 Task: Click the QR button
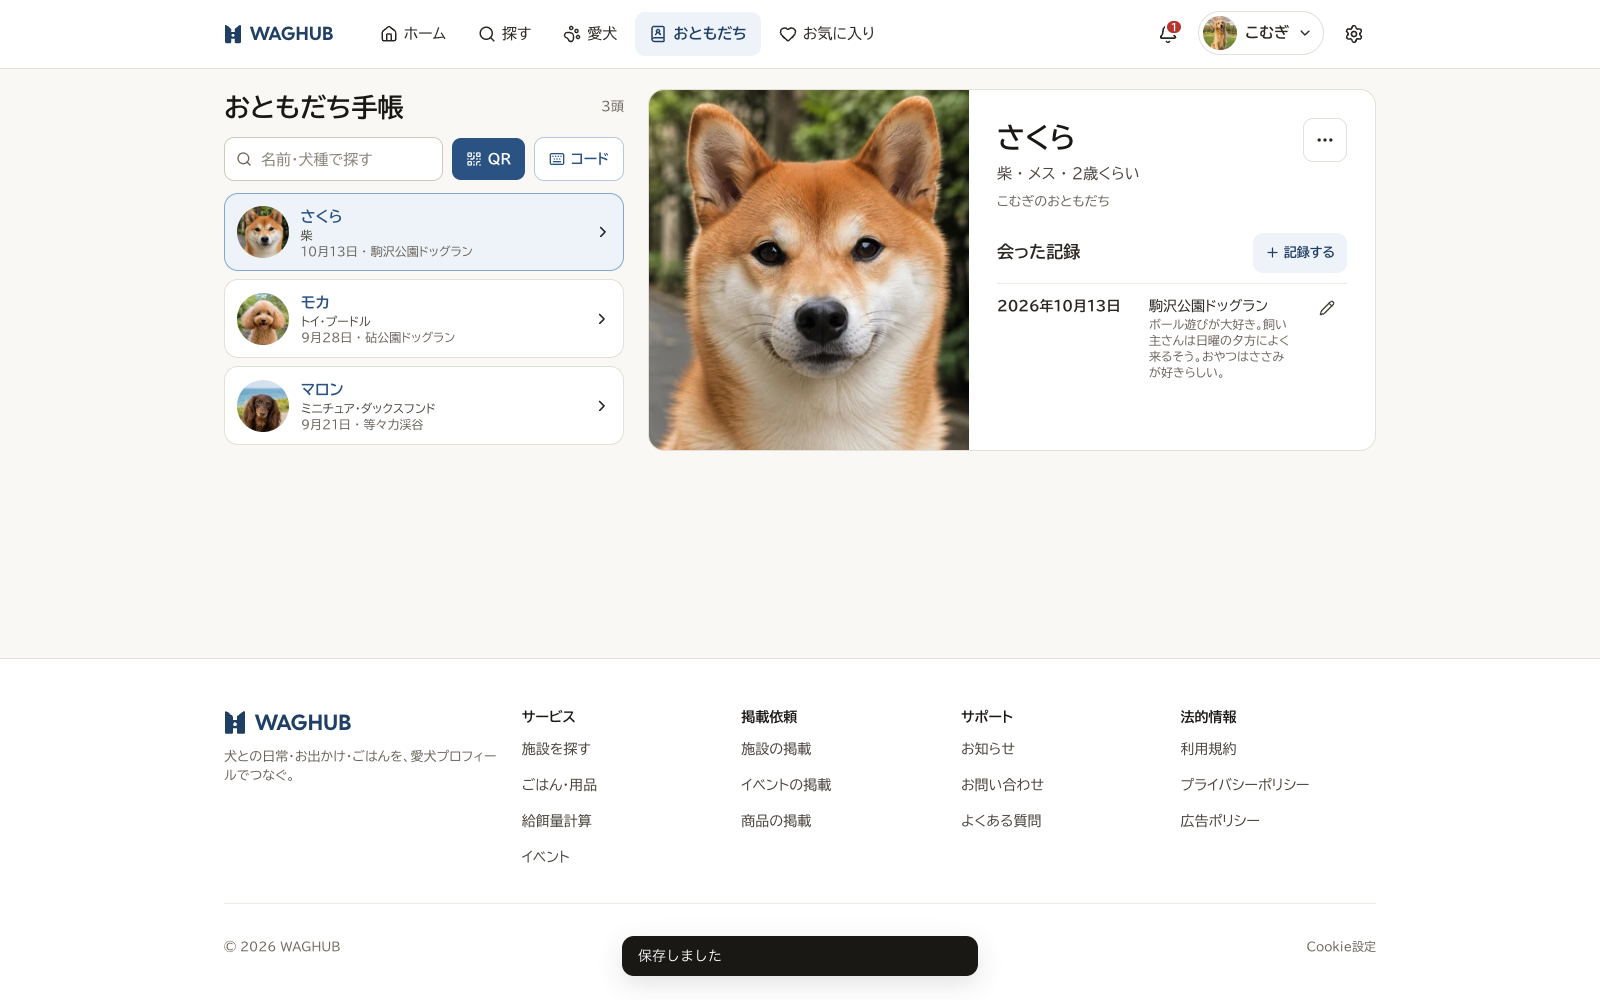tap(488, 159)
